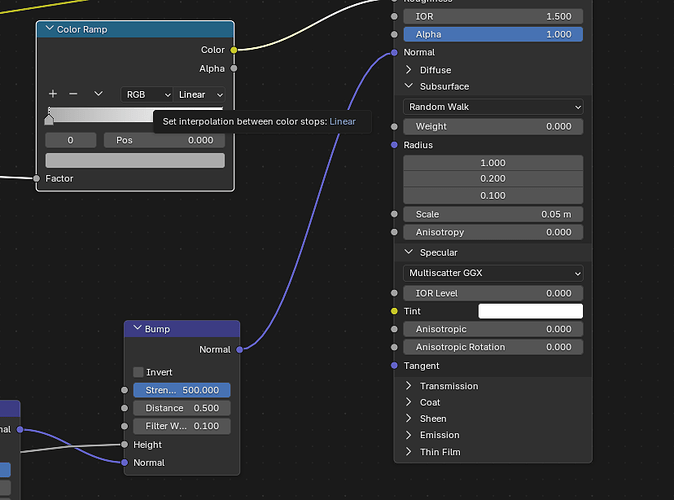Click the Color Ramp Factor input socket
Screen dimensions: 674x500
click(x=37, y=178)
